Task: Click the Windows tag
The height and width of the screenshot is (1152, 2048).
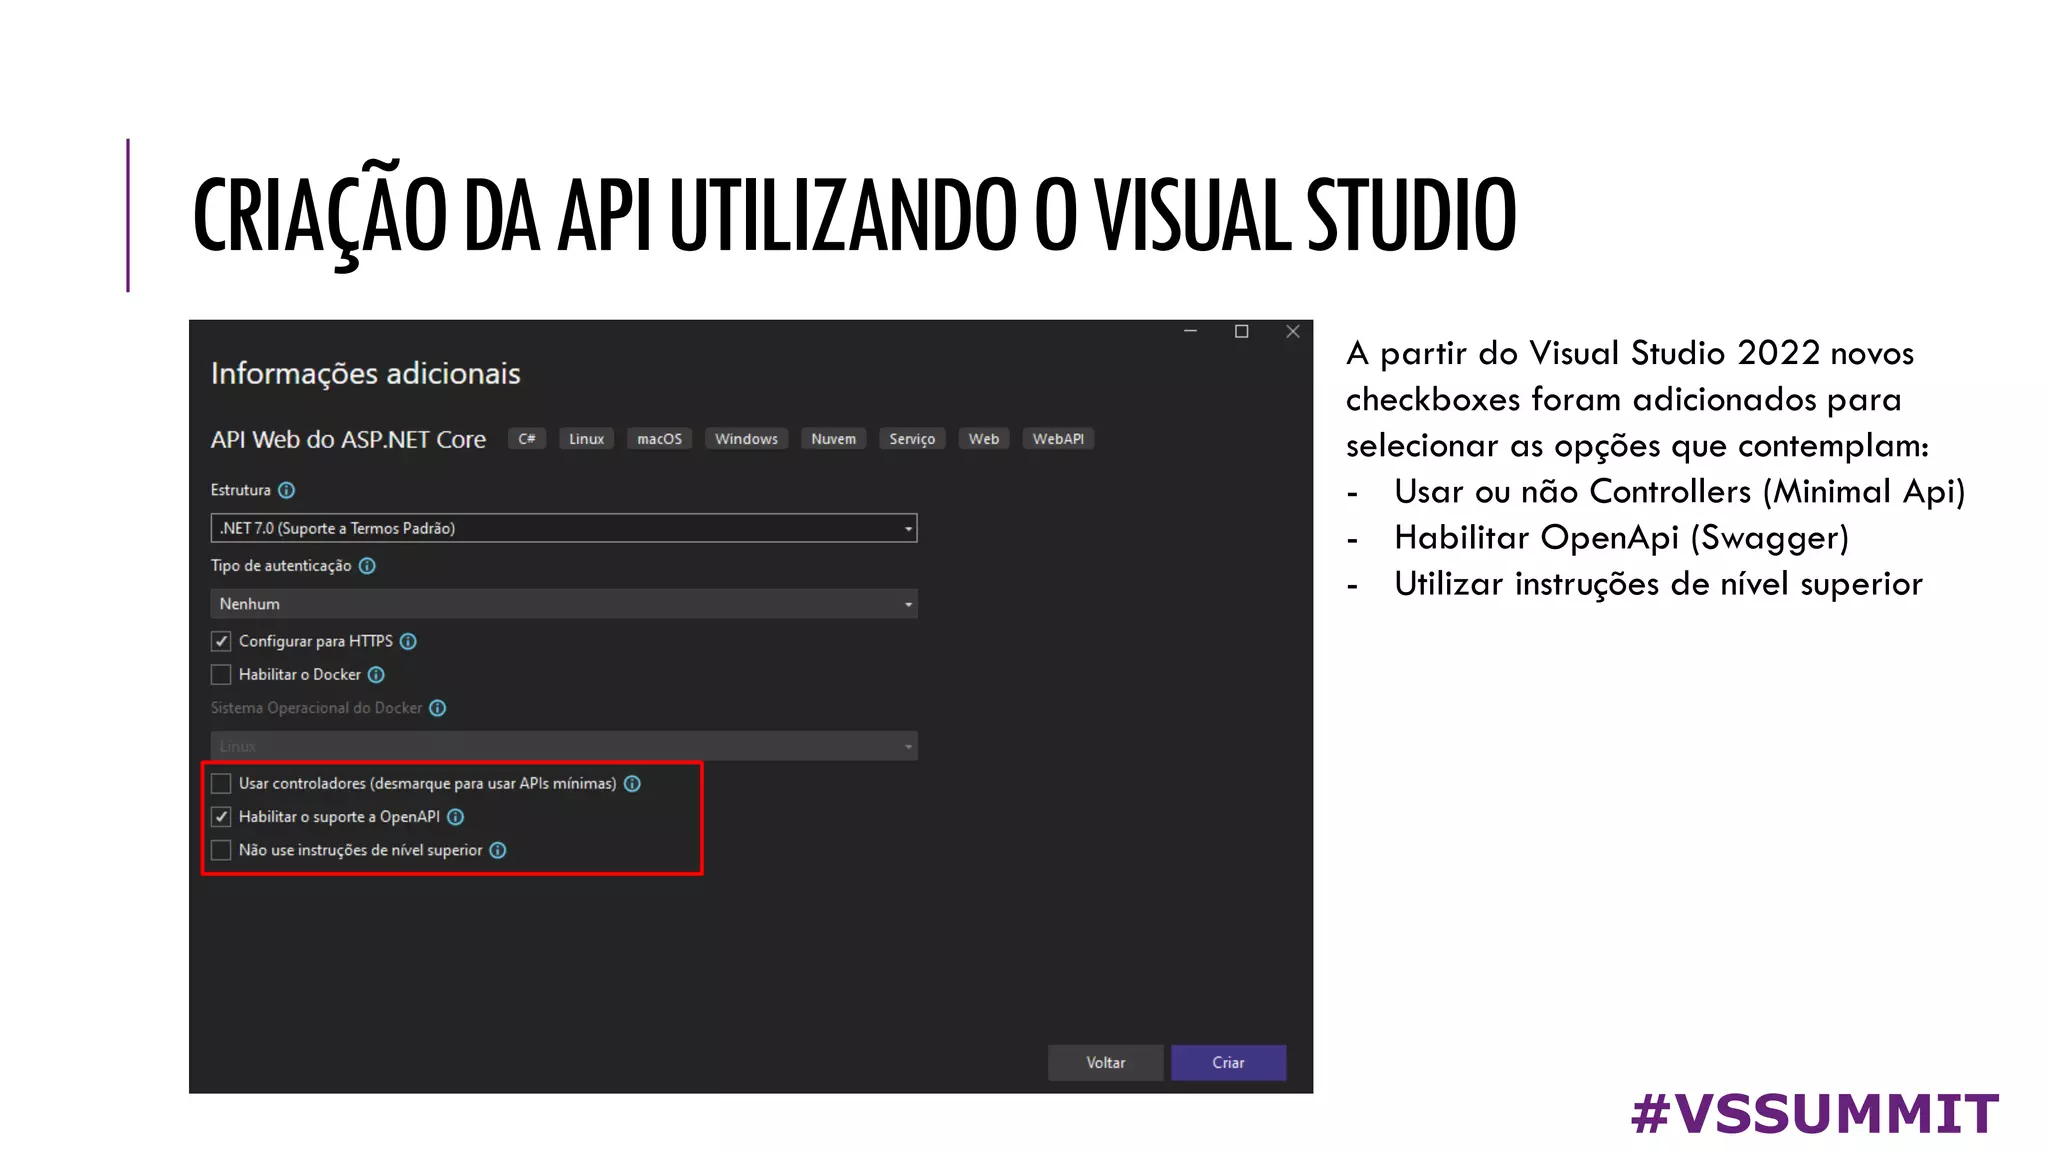Action: click(746, 439)
